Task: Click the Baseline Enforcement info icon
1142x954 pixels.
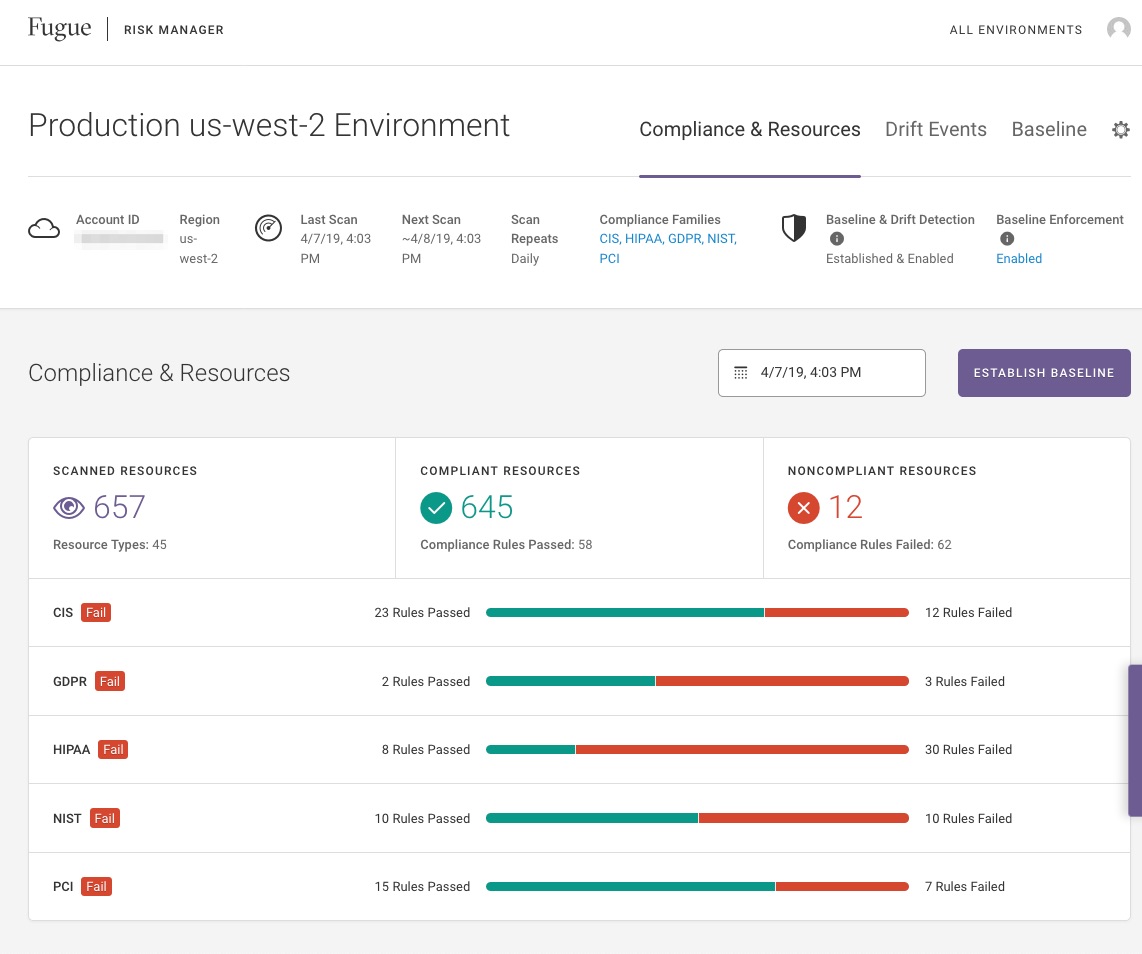Action: pyautogui.click(x=1007, y=239)
